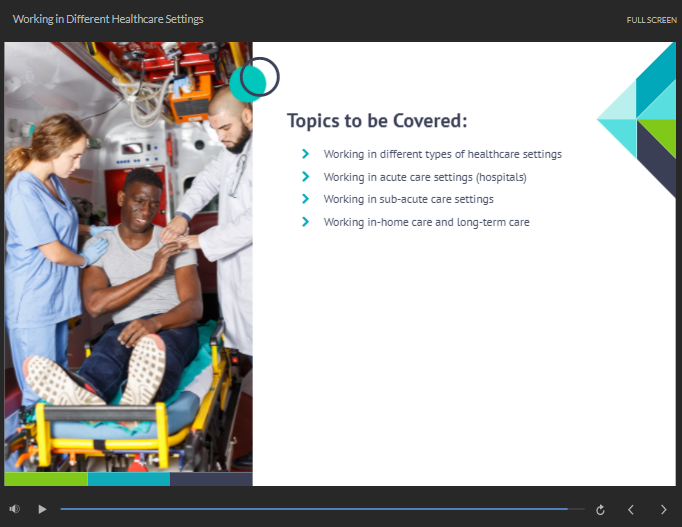Select "Working in-home care and long-term care"
Image resolution: width=682 pixels, height=527 pixels.
[426, 222]
